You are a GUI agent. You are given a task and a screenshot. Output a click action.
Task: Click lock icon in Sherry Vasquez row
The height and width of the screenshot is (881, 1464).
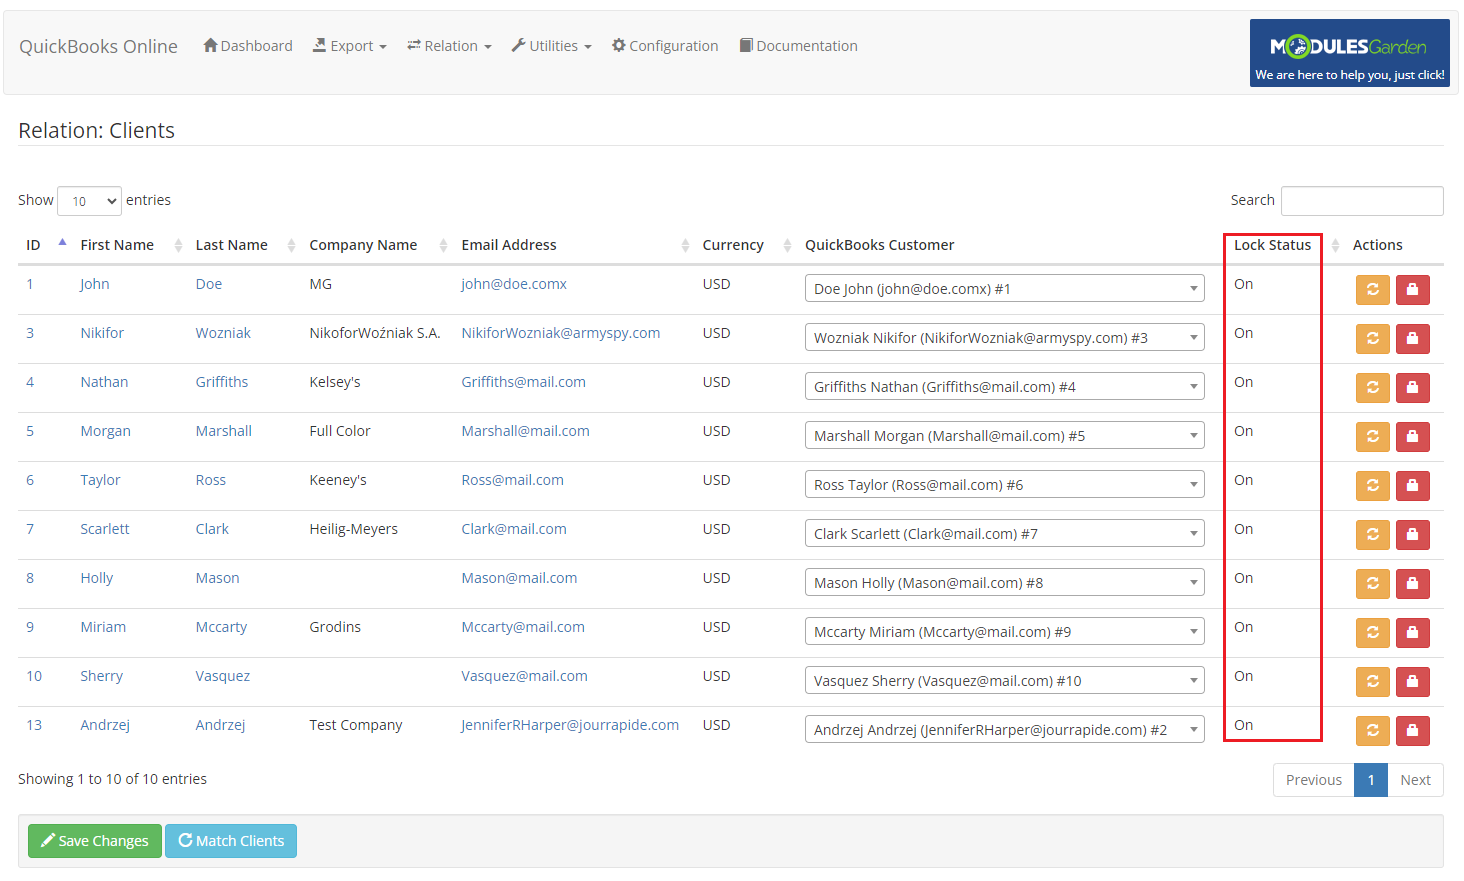1412,681
